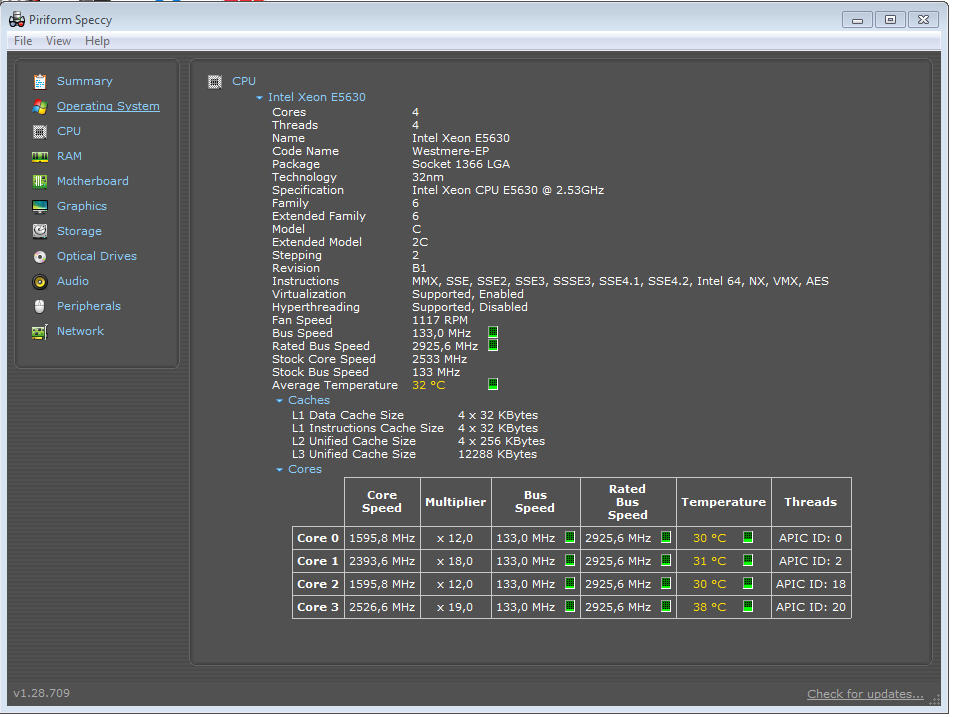
Task: Click the x 19,0 multiplier cell
Action: pyautogui.click(x=455, y=607)
